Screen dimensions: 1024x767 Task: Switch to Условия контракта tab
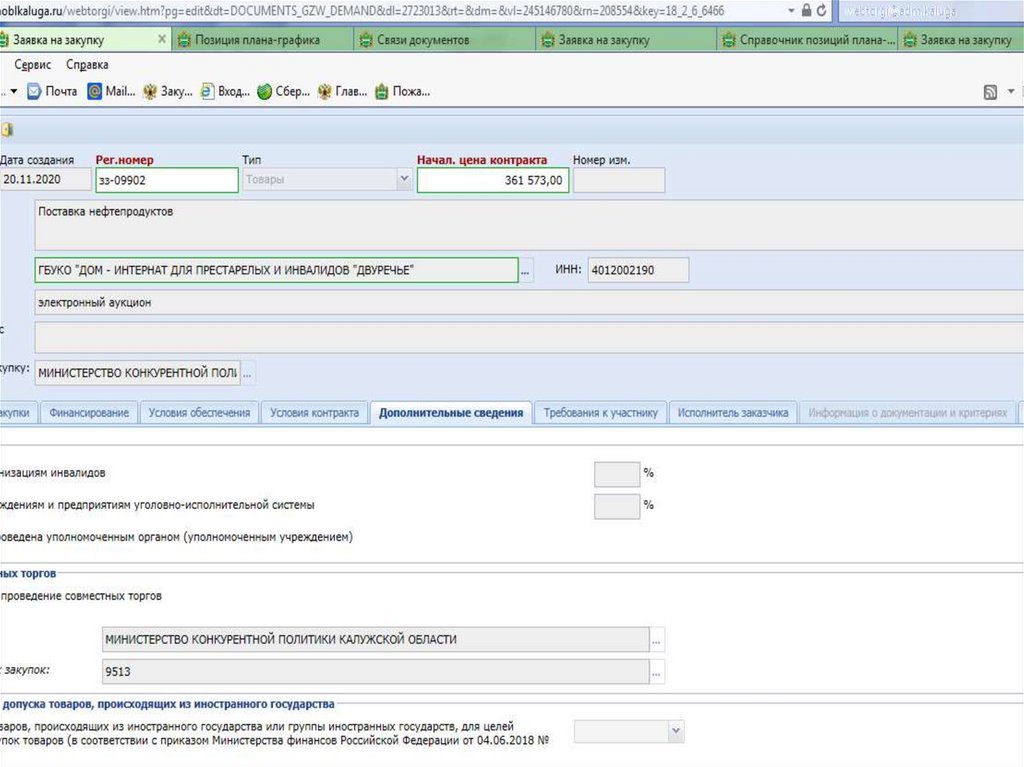[x=314, y=413]
